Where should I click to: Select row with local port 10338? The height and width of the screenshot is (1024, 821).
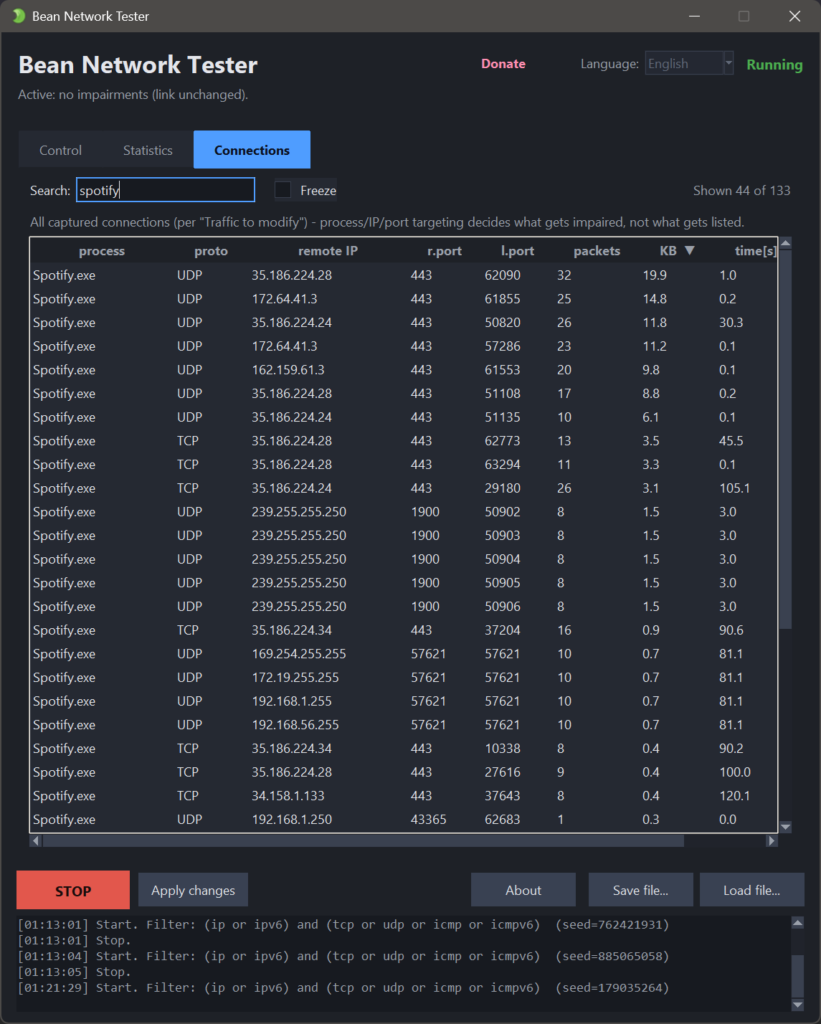tap(404, 748)
